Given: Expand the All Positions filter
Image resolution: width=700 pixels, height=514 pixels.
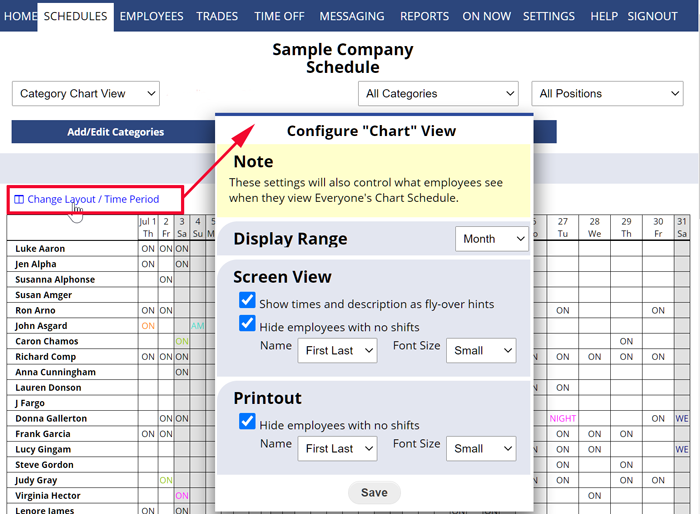Looking at the screenshot, I should [x=607, y=94].
